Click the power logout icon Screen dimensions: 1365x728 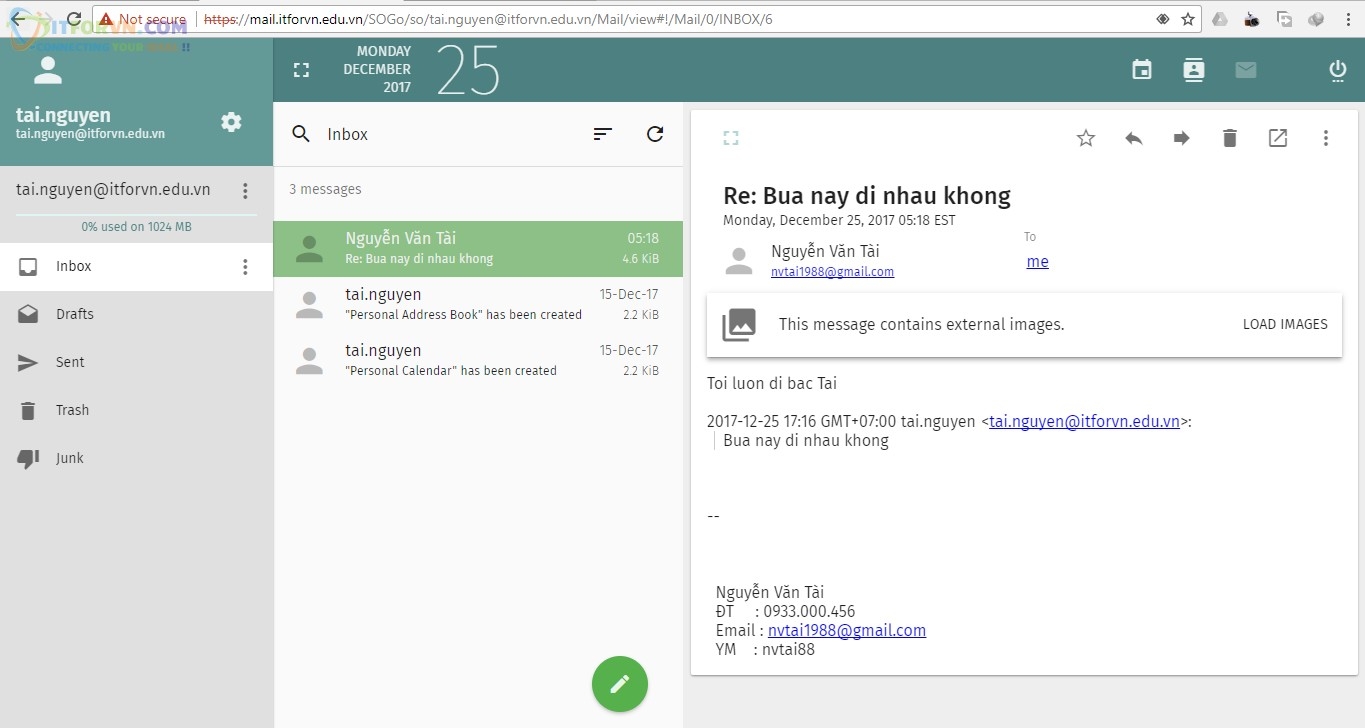1337,70
